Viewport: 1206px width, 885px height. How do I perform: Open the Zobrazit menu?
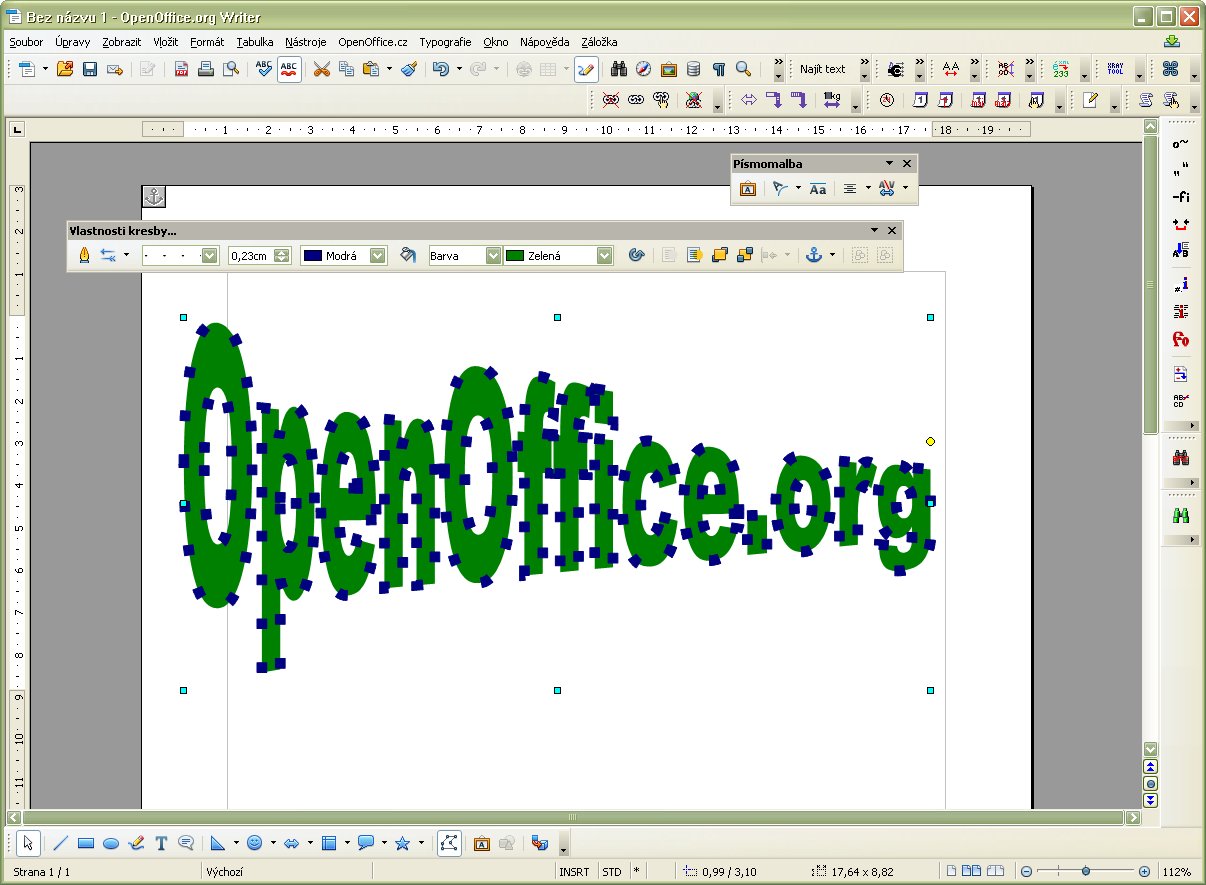click(x=122, y=42)
